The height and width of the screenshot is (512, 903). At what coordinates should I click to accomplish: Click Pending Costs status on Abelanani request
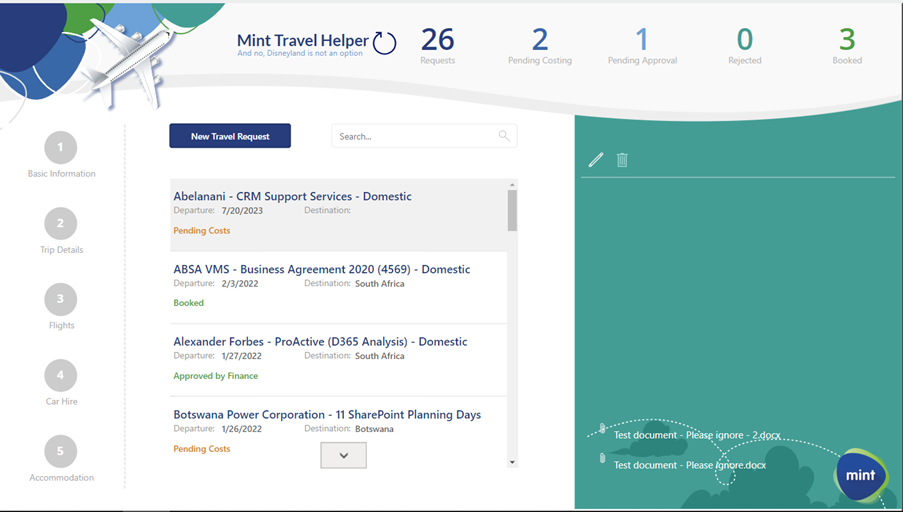tap(202, 230)
